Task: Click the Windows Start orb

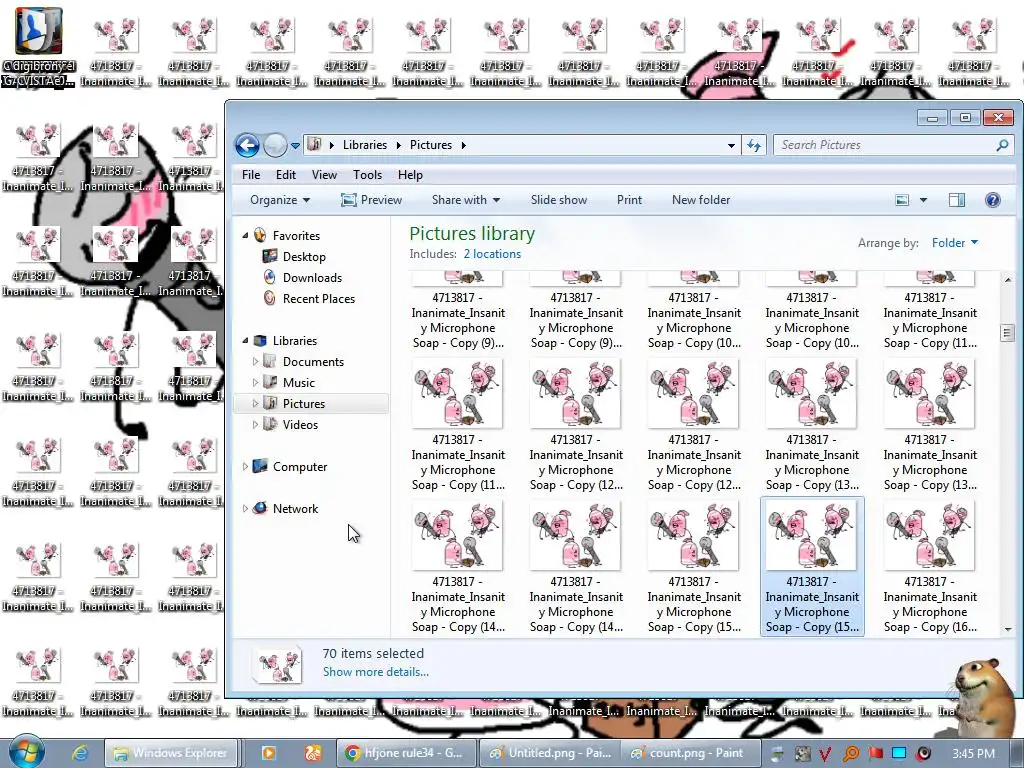Action: [26, 751]
